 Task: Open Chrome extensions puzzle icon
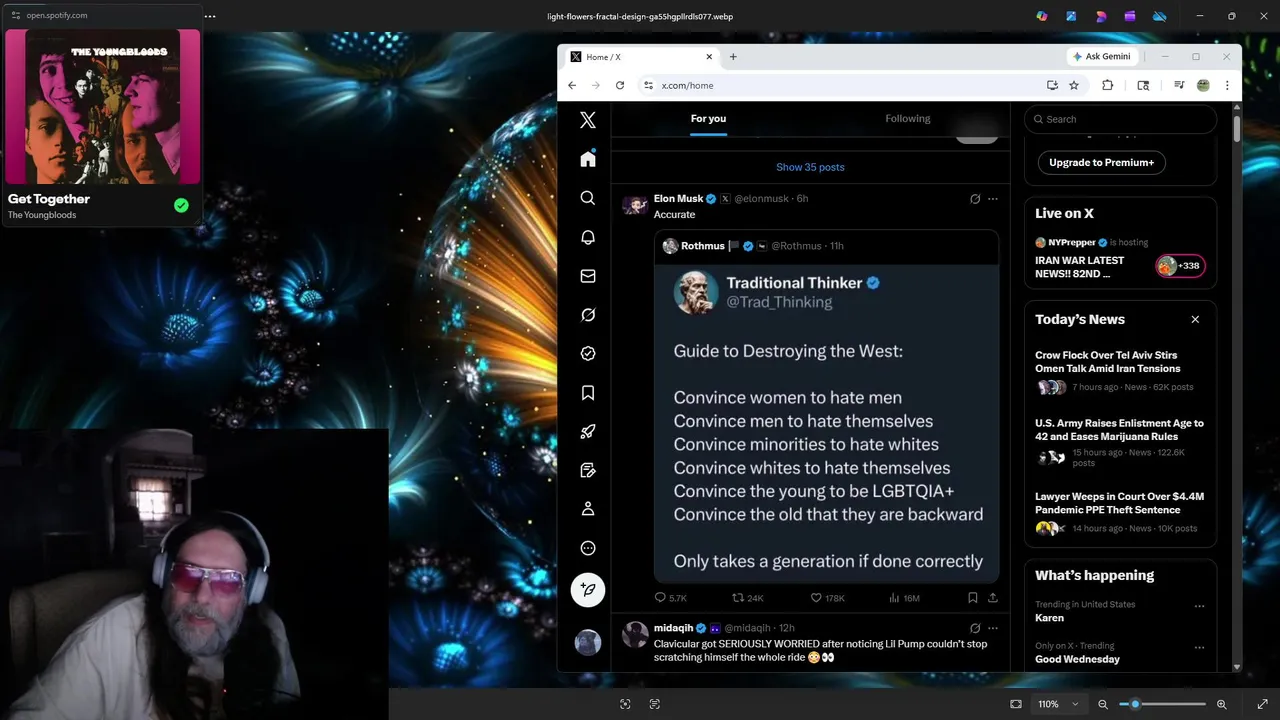click(x=1107, y=86)
